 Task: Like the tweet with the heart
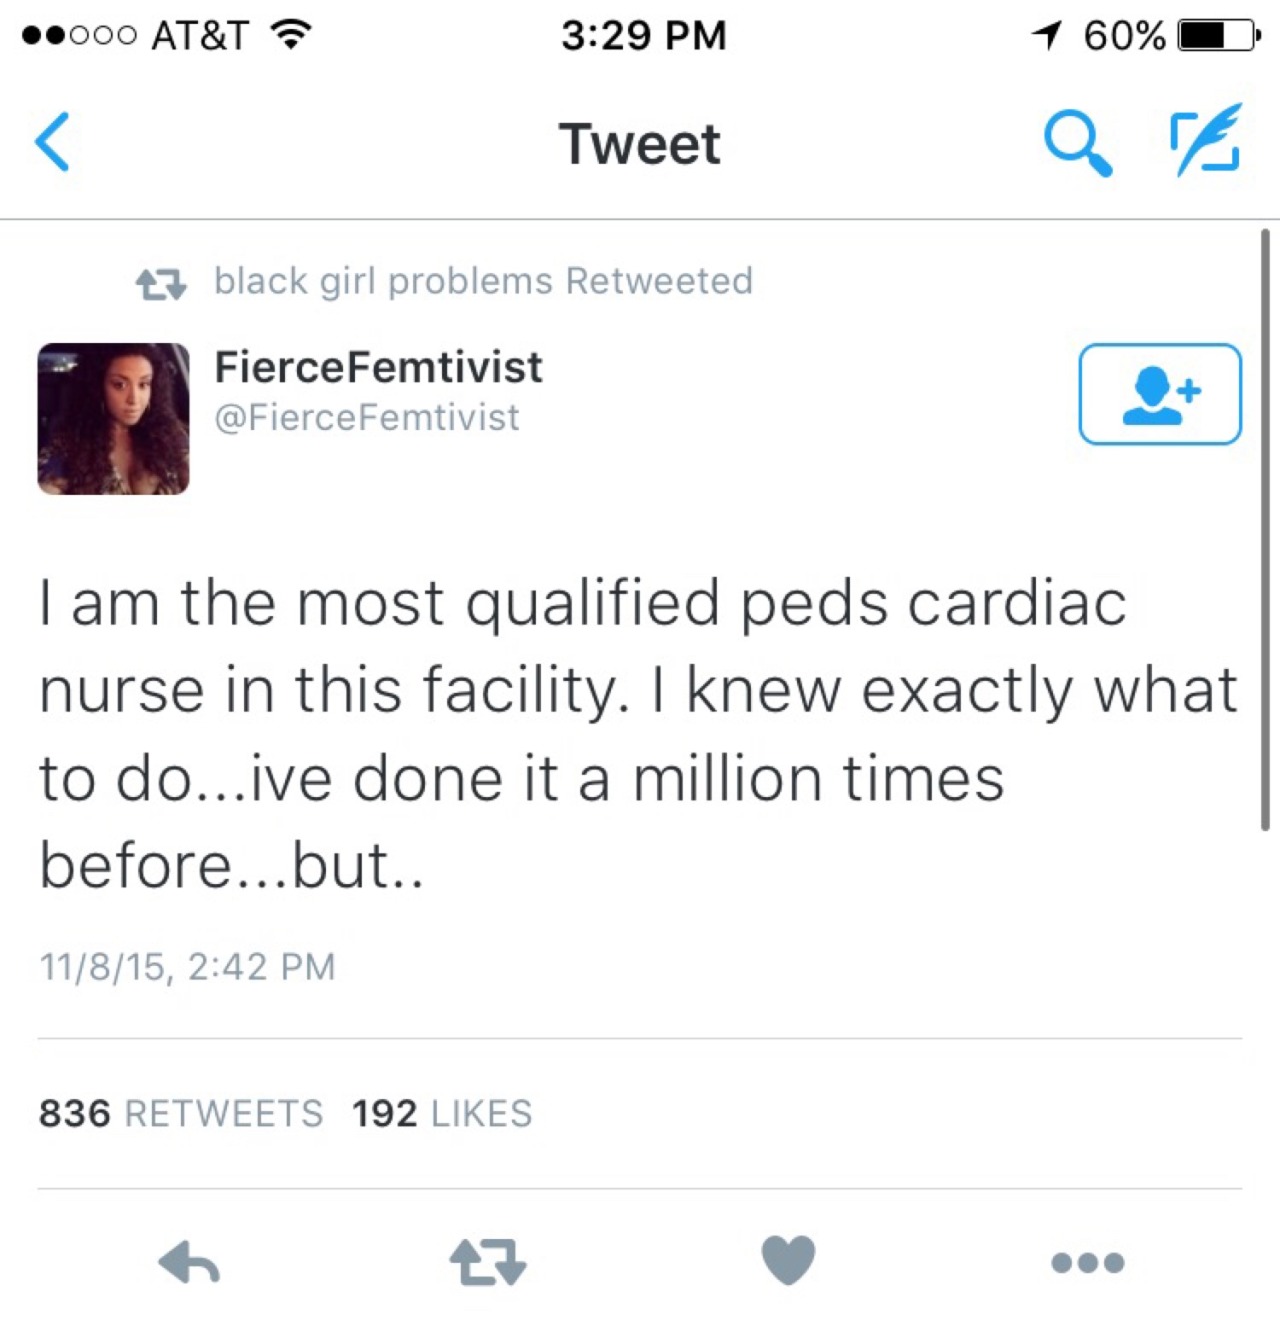(788, 1260)
